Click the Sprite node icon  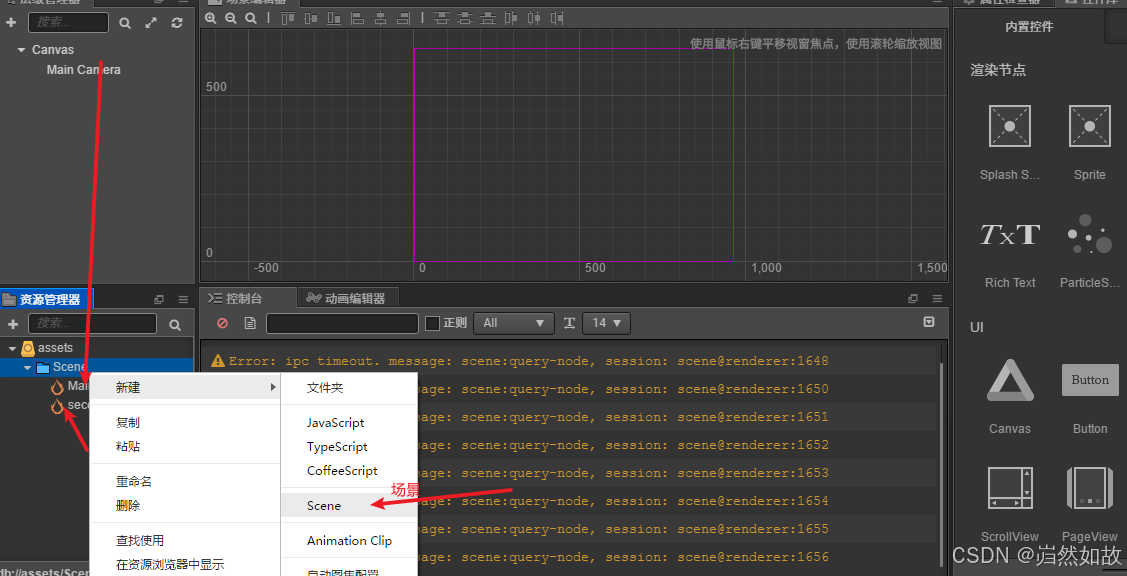(x=1090, y=126)
